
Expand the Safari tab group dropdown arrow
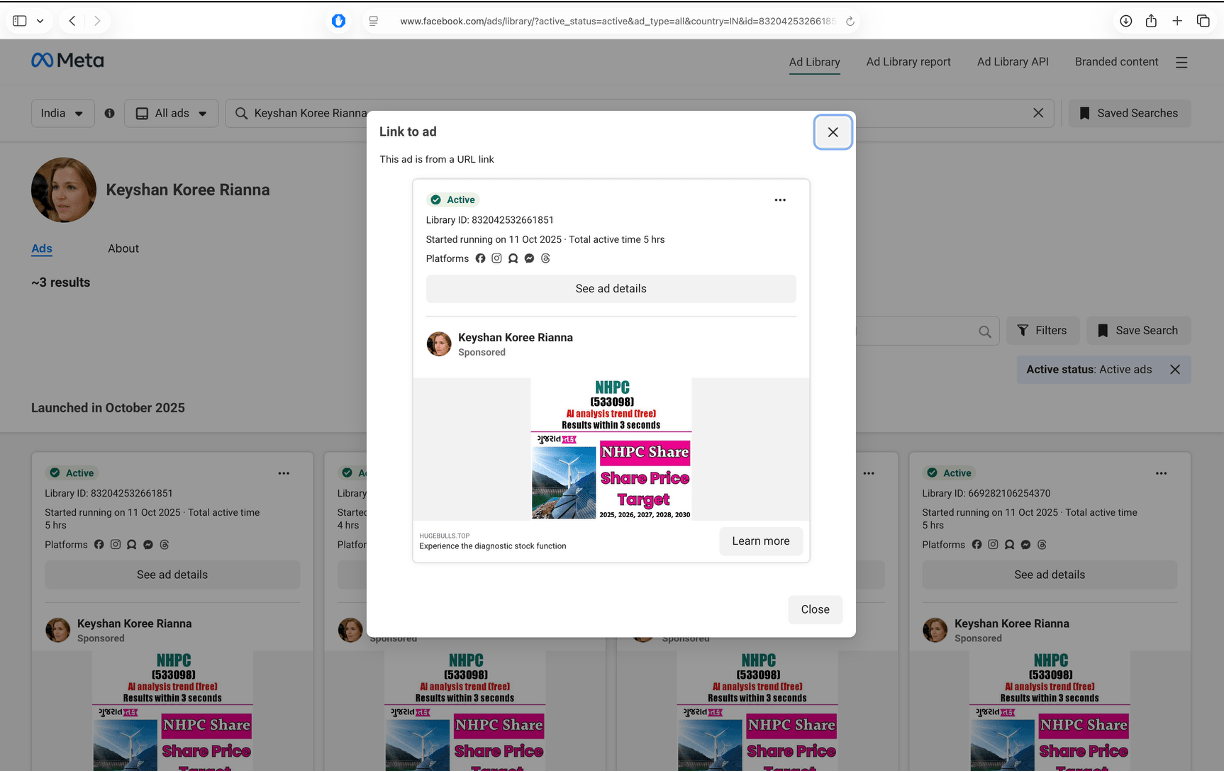coord(40,21)
